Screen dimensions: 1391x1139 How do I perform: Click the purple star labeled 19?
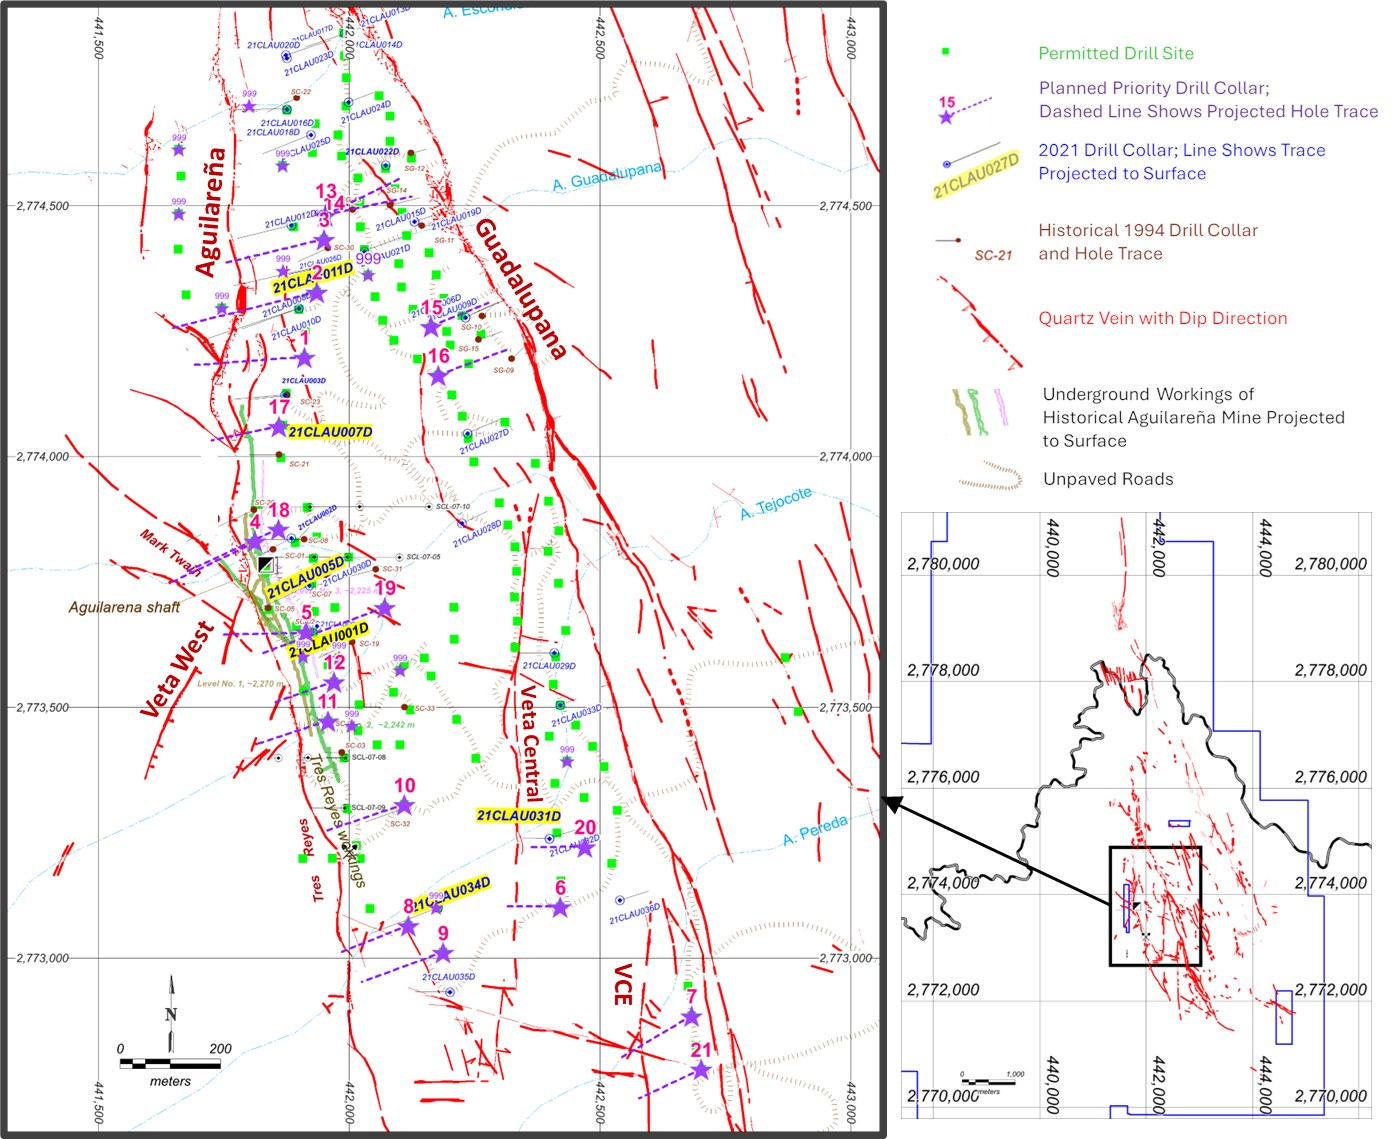[x=385, y=608]
